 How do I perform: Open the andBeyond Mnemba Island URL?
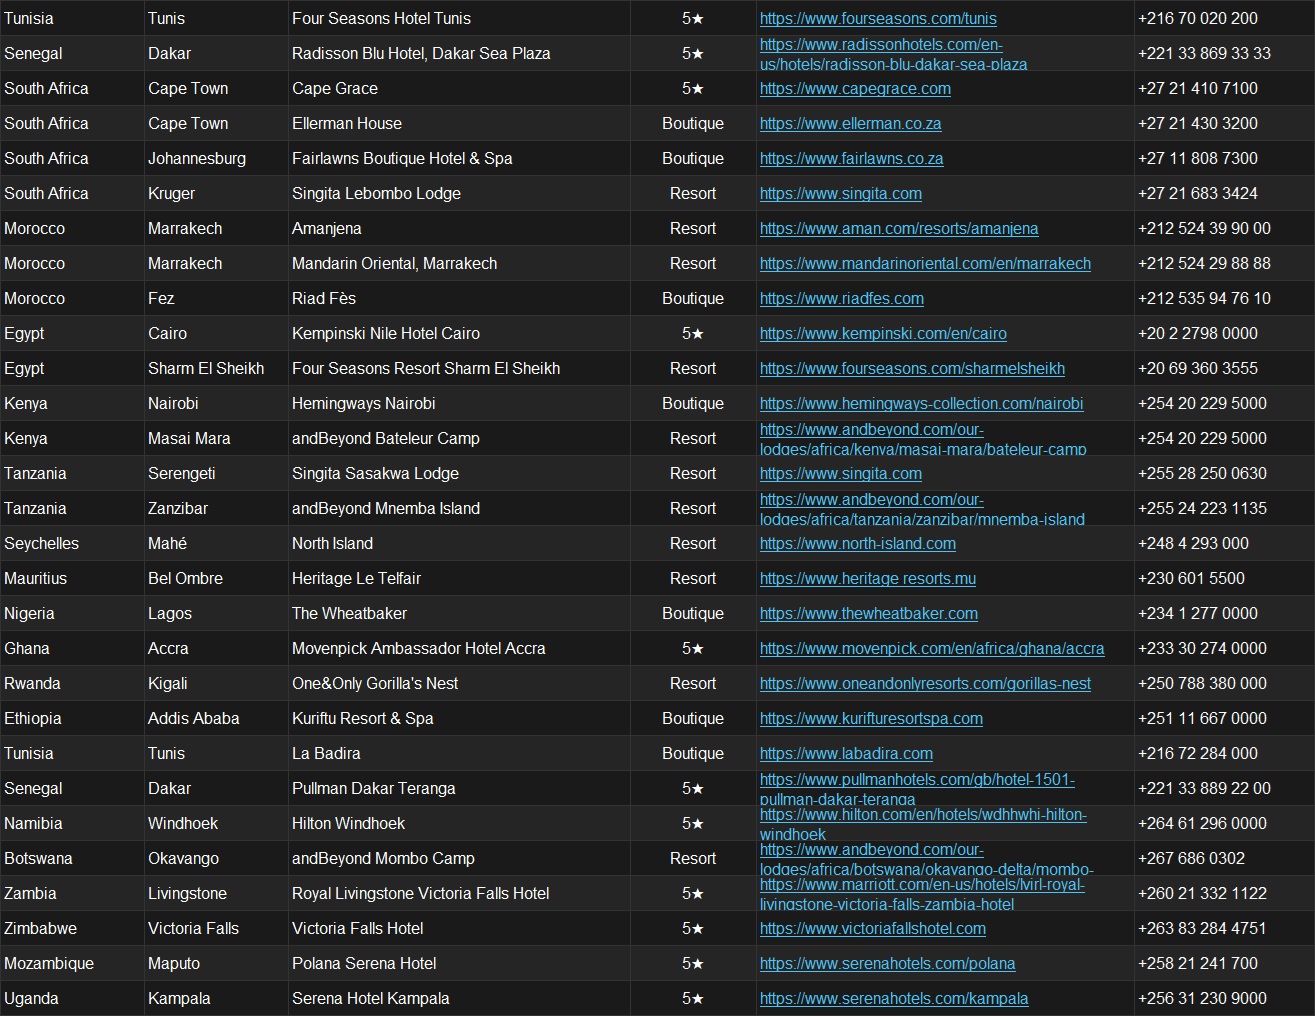(922, 509)
